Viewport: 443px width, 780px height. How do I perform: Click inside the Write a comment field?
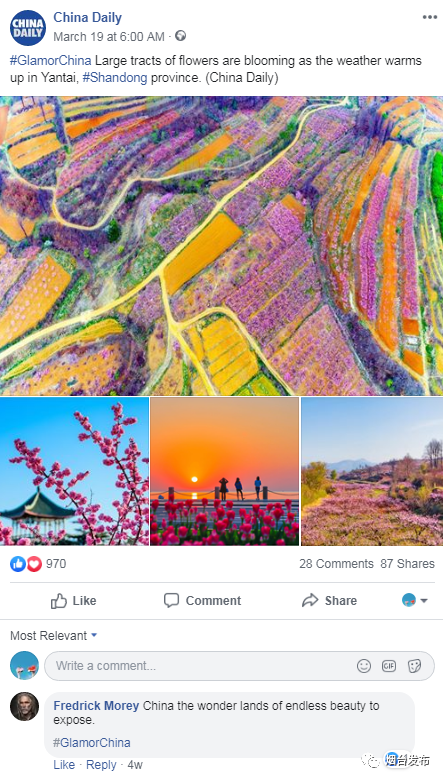[x=239, y=666]
